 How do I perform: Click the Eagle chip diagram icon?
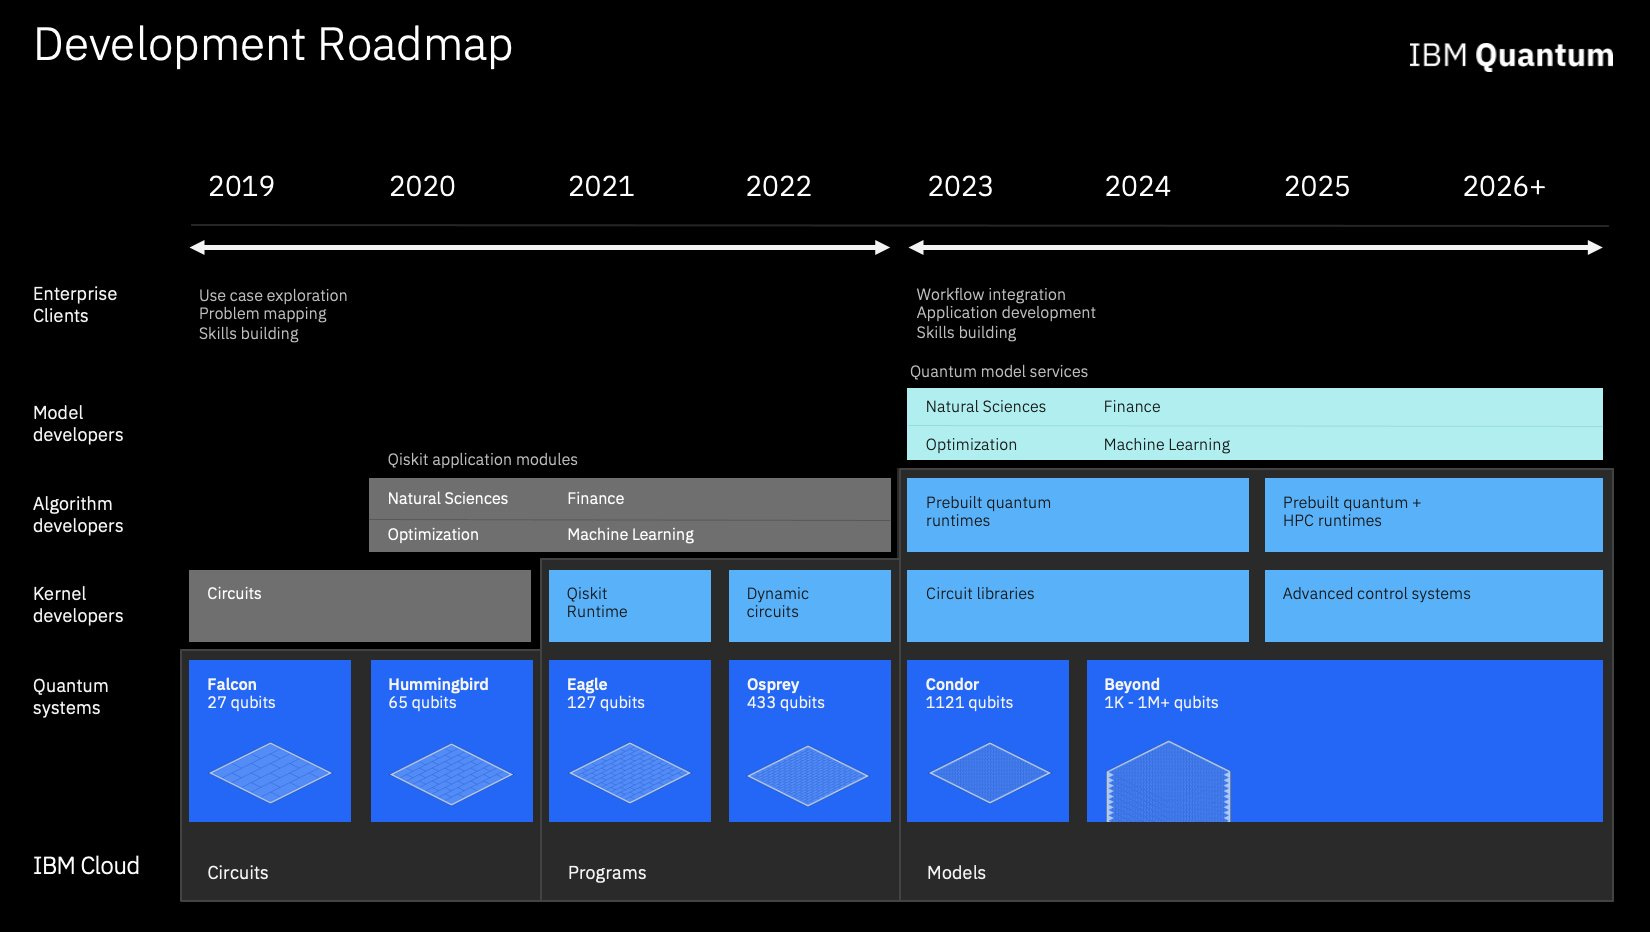coord(630,773)
